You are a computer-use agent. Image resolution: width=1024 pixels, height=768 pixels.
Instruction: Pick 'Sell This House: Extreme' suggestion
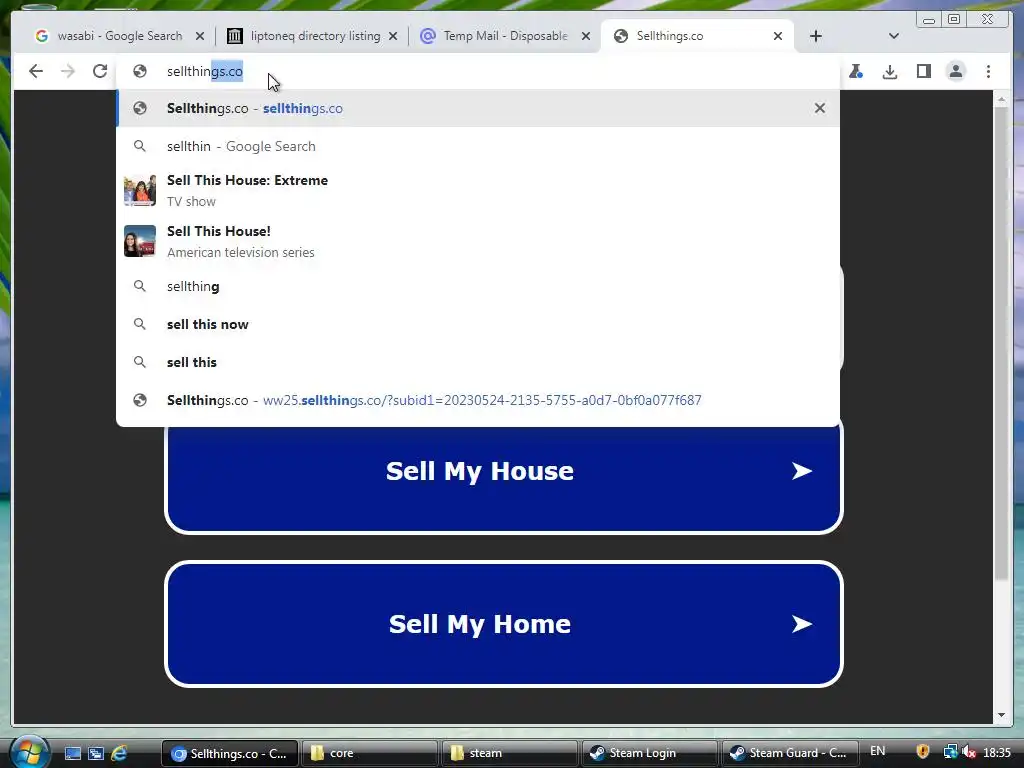point(477,191)
